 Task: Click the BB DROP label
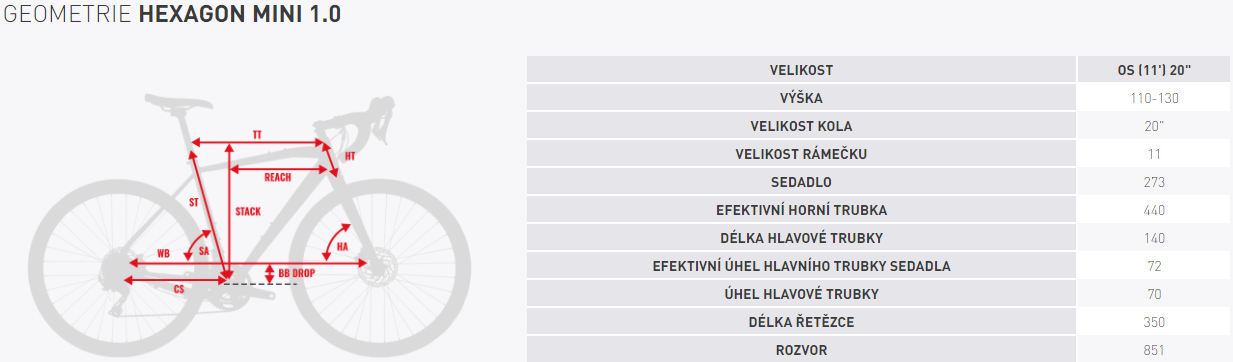pos(297,272)
